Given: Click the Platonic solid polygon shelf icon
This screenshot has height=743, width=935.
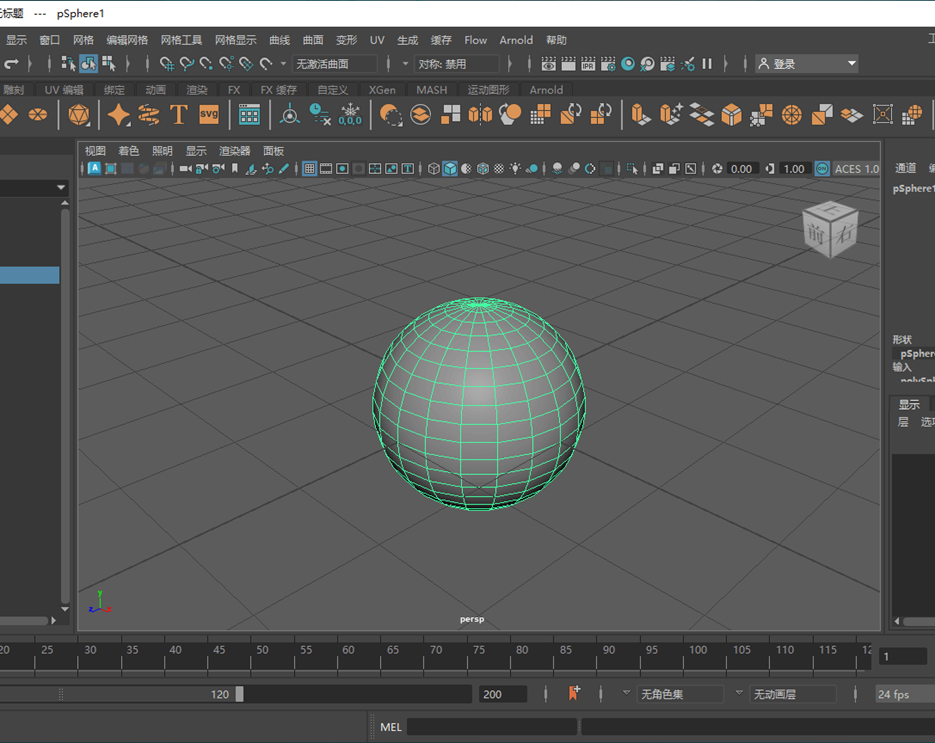Looking at the screenshot, I should click(79, 114).
